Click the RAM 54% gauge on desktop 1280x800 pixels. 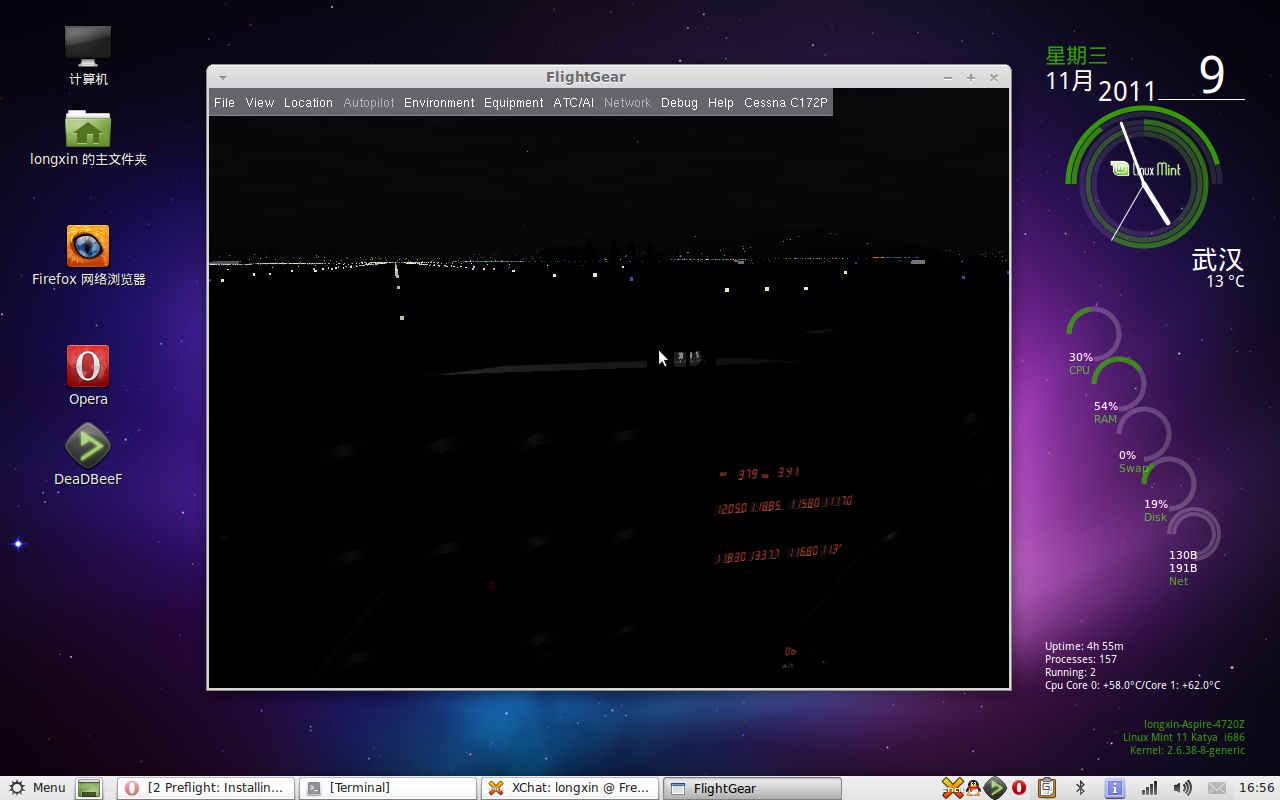[x=1118, y=385]
